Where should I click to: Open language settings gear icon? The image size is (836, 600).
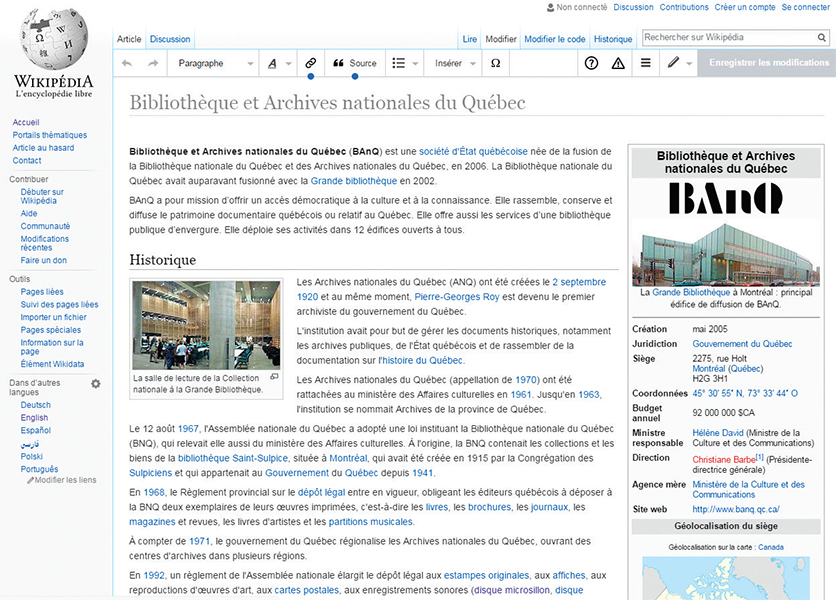pyautogui.click(x=95, y=383)
